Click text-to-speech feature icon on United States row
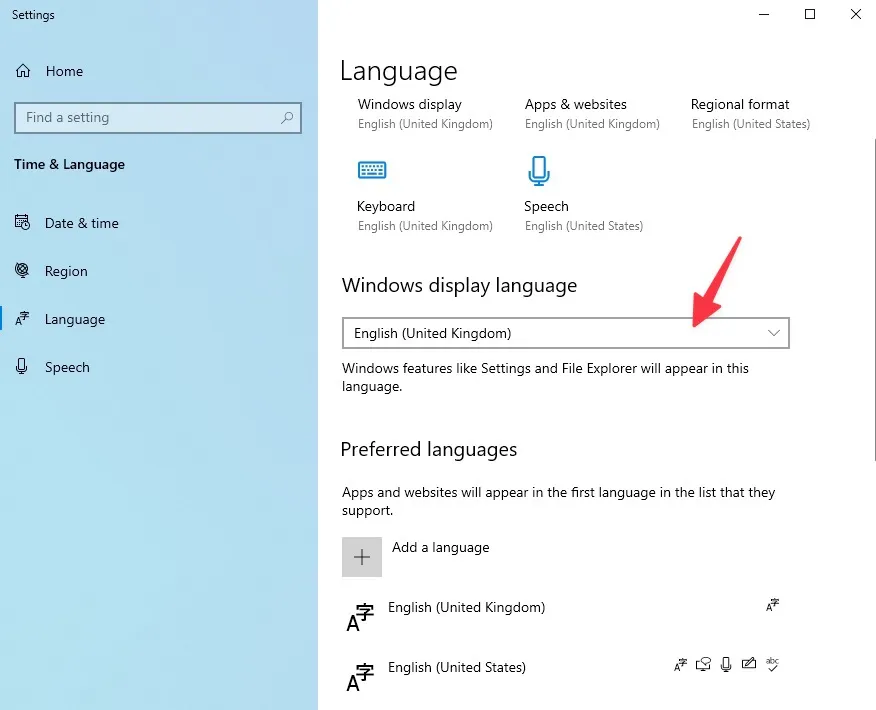 (703, 664)
